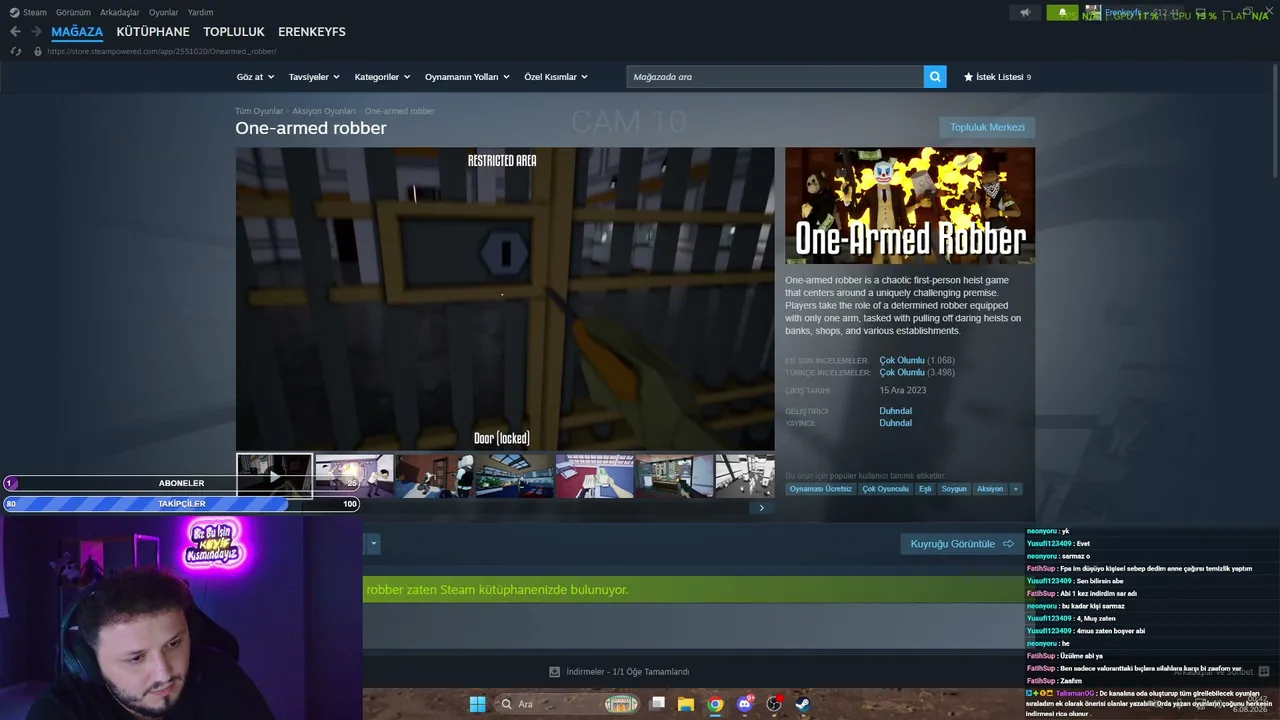Open the Topluluk Merkezi button
The height and width of the screenshot is (720, 1280).
[987, 127]
